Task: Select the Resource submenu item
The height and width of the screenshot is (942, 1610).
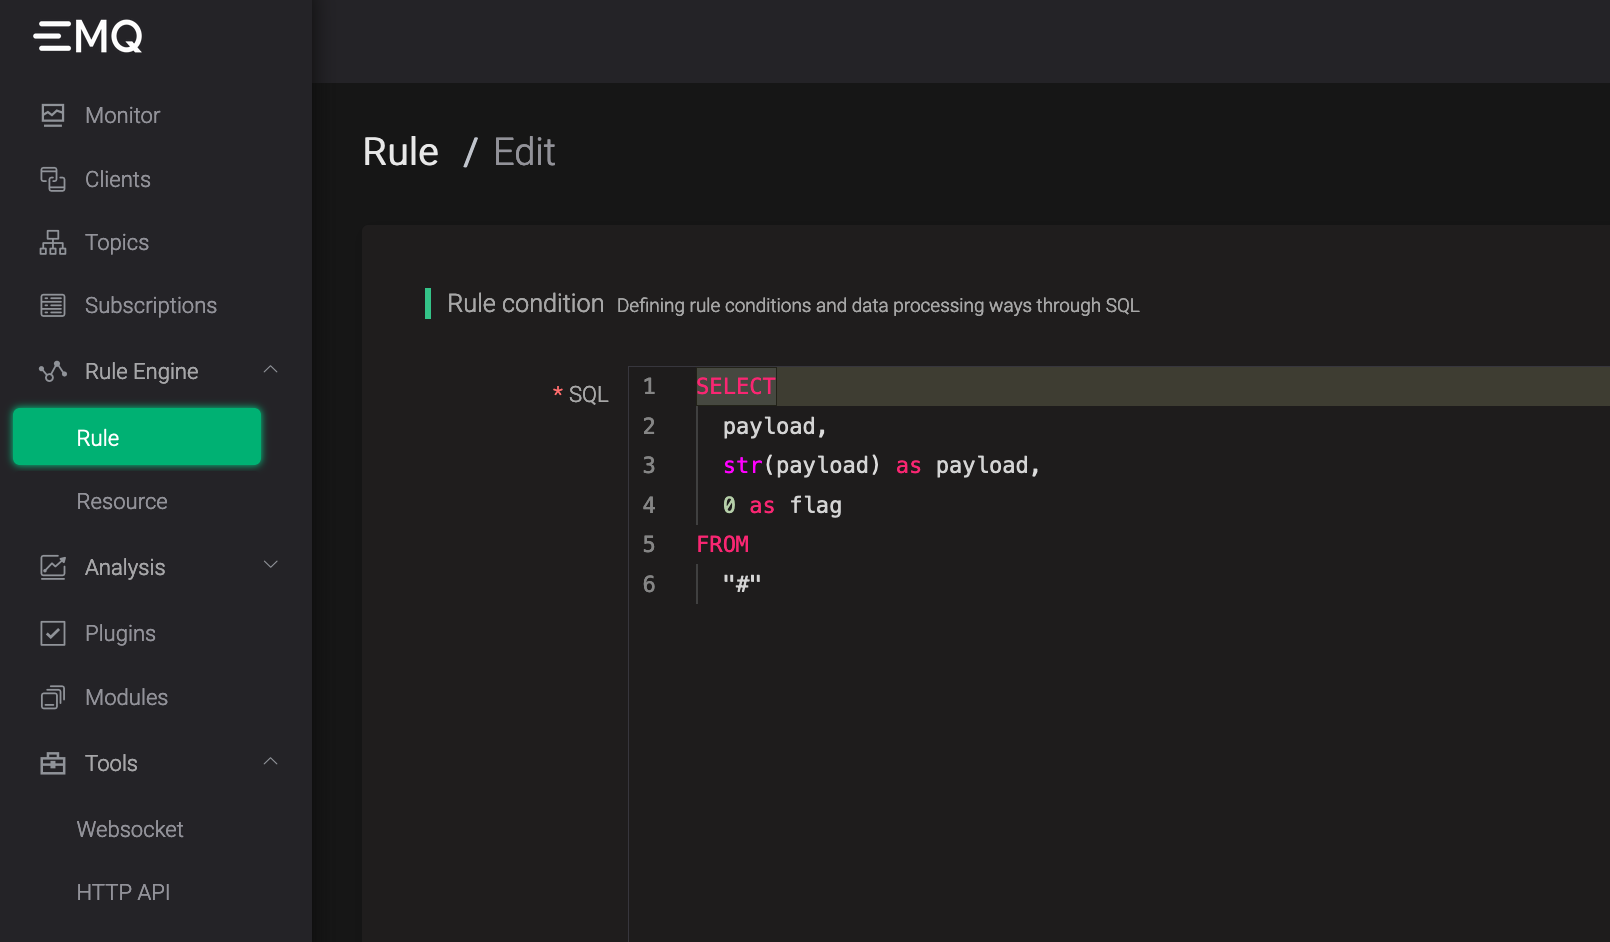Action: pos(122,501)
